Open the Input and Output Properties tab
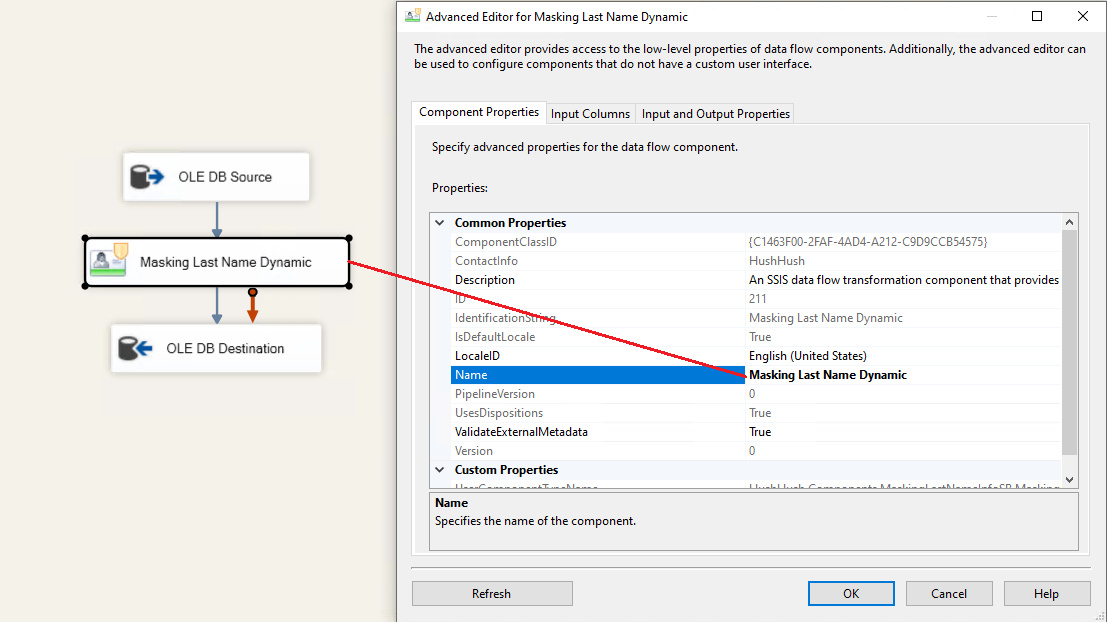1107x622 pixels. coord(715,114)
